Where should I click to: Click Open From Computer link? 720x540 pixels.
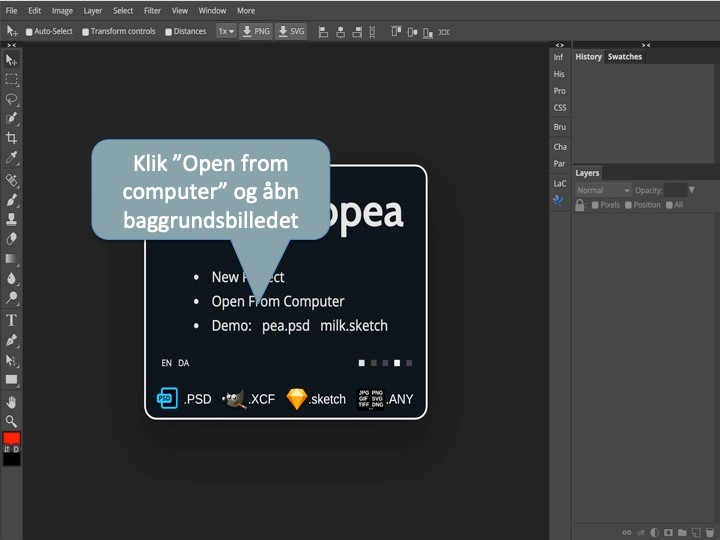pyautogui.click(x=278, y=301)
